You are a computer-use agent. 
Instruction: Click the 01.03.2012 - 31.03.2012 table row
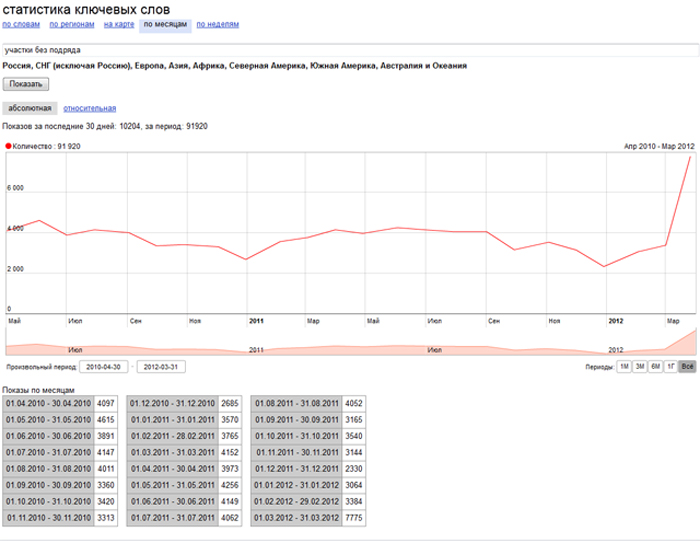[308, 518]
